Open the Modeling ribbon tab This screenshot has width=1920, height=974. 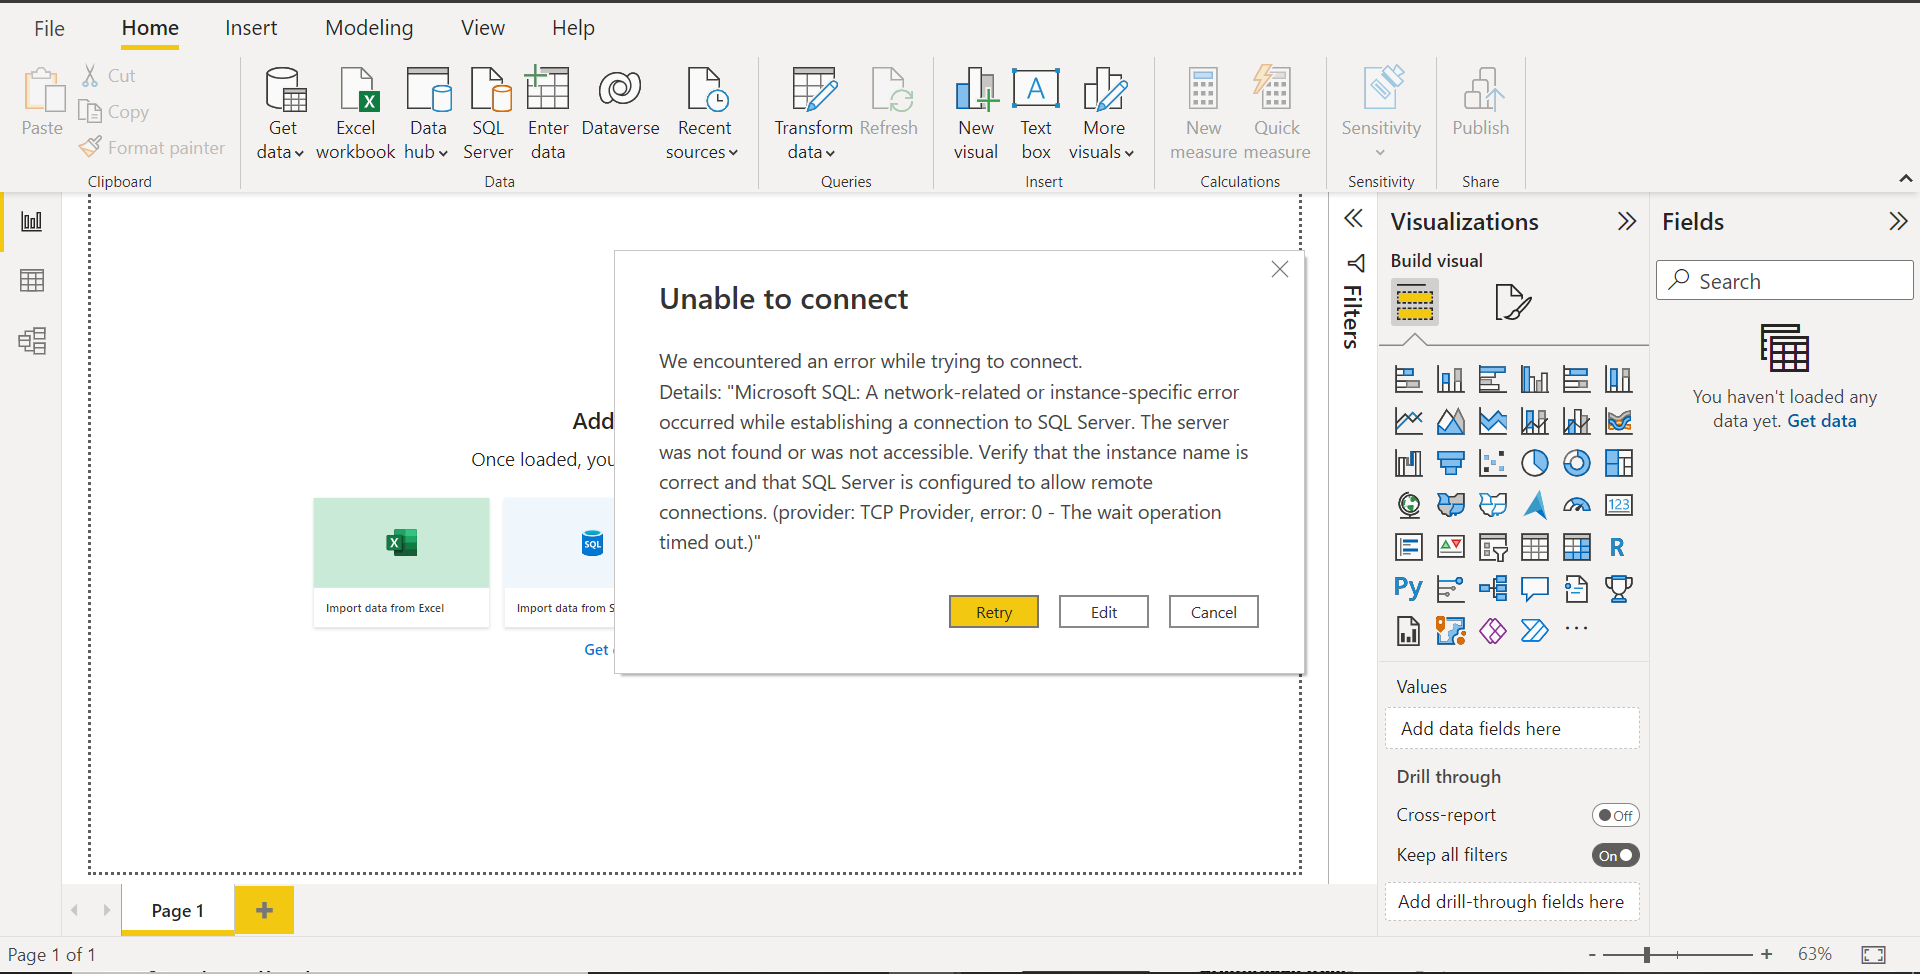click(x=369, y=28)
